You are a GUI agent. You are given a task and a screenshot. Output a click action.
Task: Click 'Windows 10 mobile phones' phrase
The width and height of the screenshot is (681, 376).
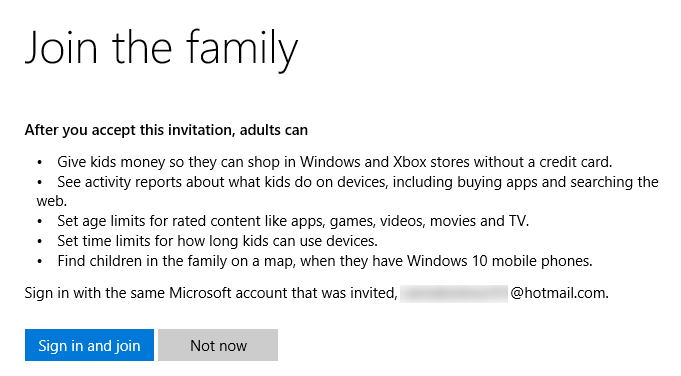[x=499, y=261]
